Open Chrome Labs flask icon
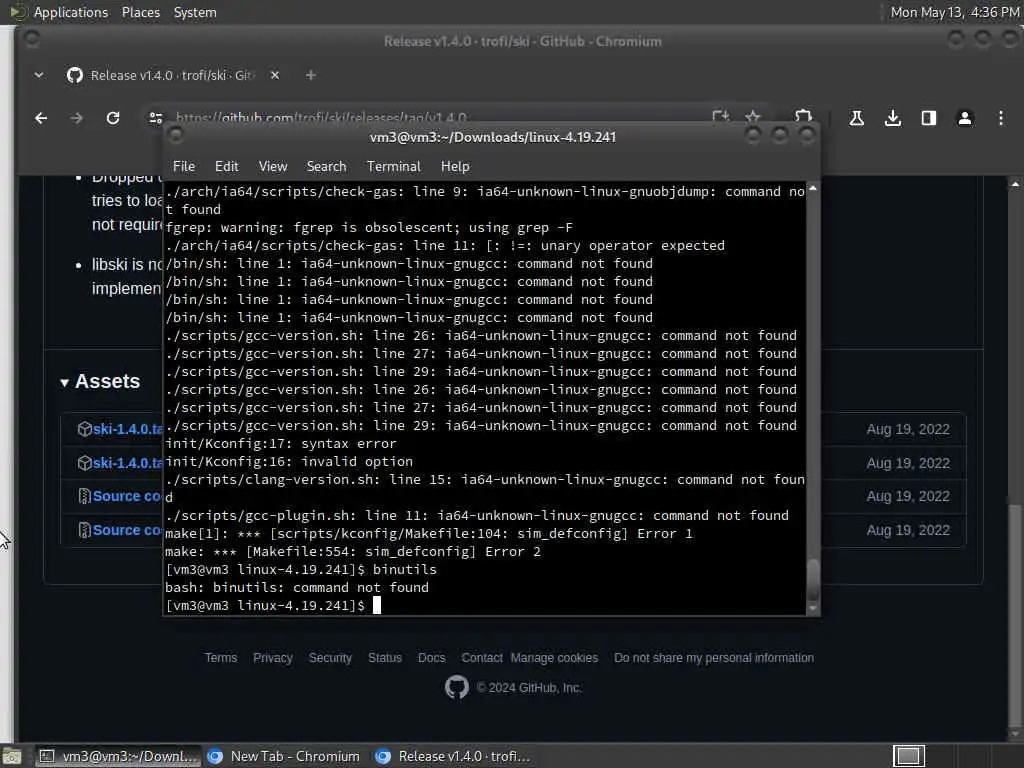Image resolution: width=1024 pixels, height=768 pixels. coord(856,118)
